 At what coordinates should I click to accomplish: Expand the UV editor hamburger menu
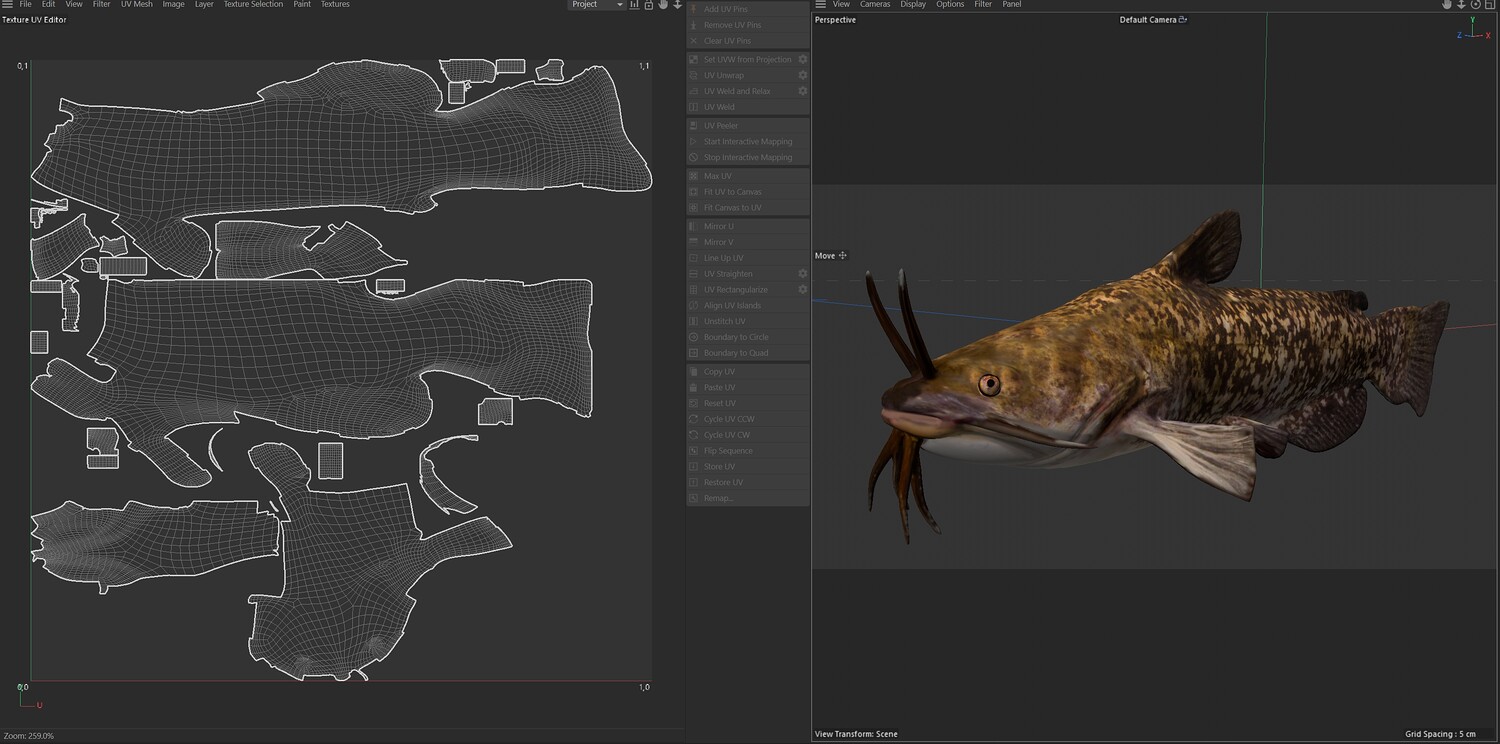tap(8, 5)
